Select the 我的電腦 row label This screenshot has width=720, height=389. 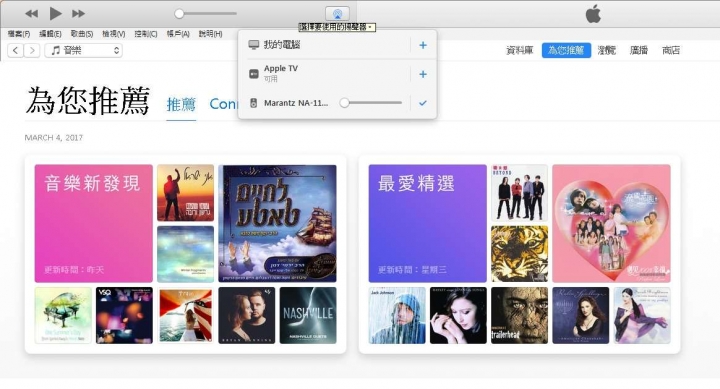coord(282,45)
